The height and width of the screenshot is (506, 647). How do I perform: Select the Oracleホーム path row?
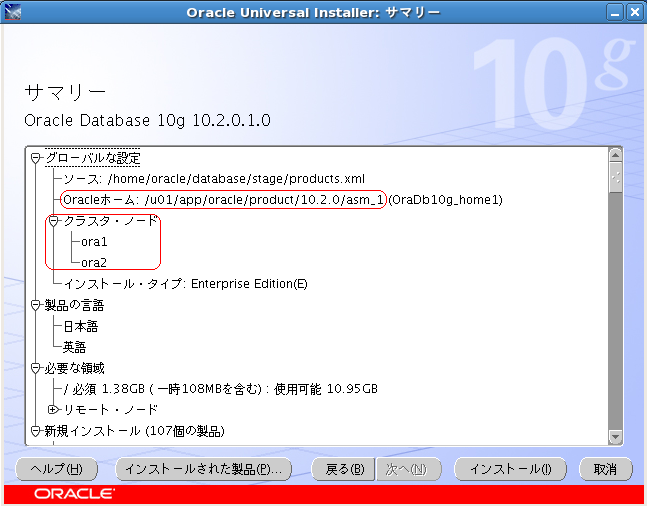(283, 200)
